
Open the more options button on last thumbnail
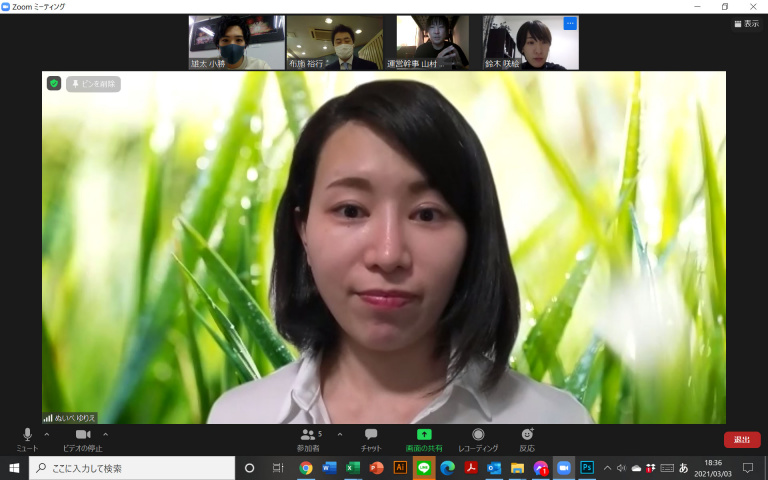(570, 23)
